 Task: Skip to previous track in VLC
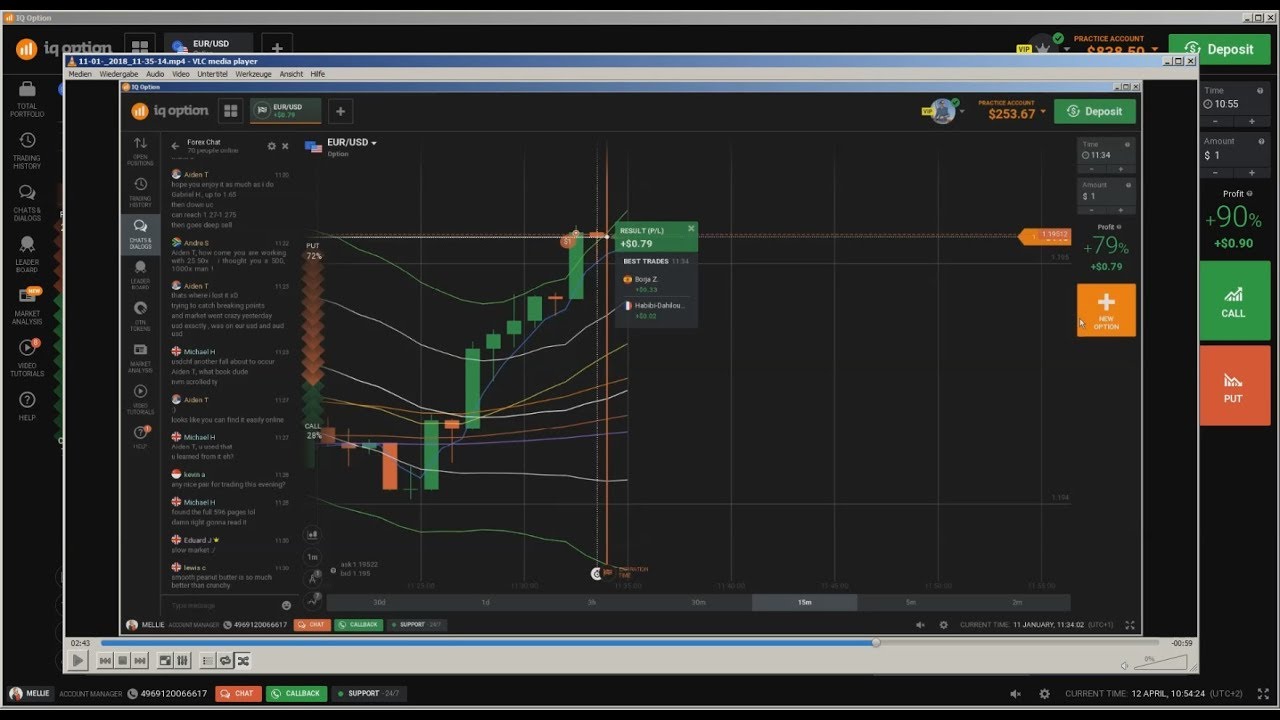click(105, 660)
